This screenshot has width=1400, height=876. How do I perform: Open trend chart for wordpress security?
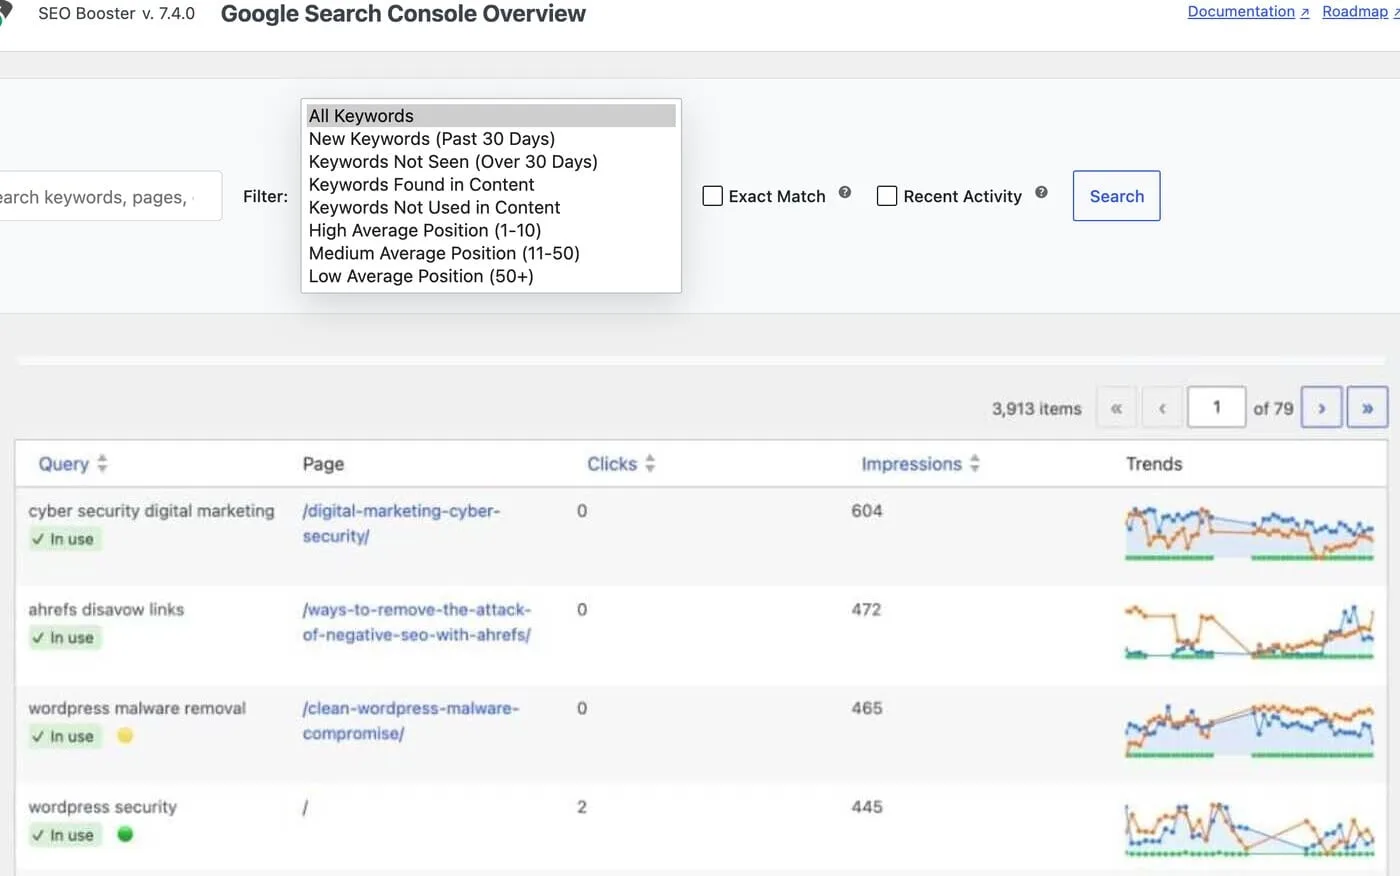click(1249, 829)
